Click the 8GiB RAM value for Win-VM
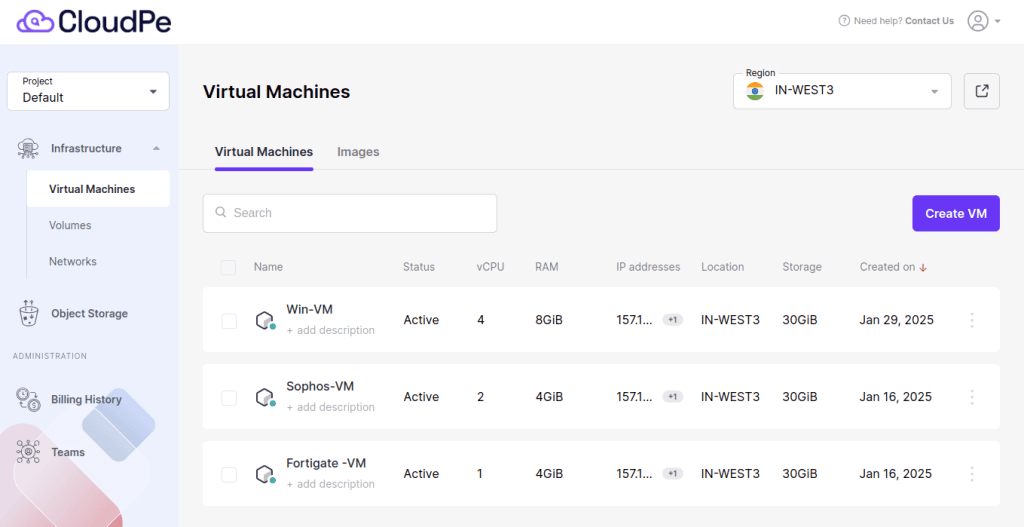 click(549, 320)
